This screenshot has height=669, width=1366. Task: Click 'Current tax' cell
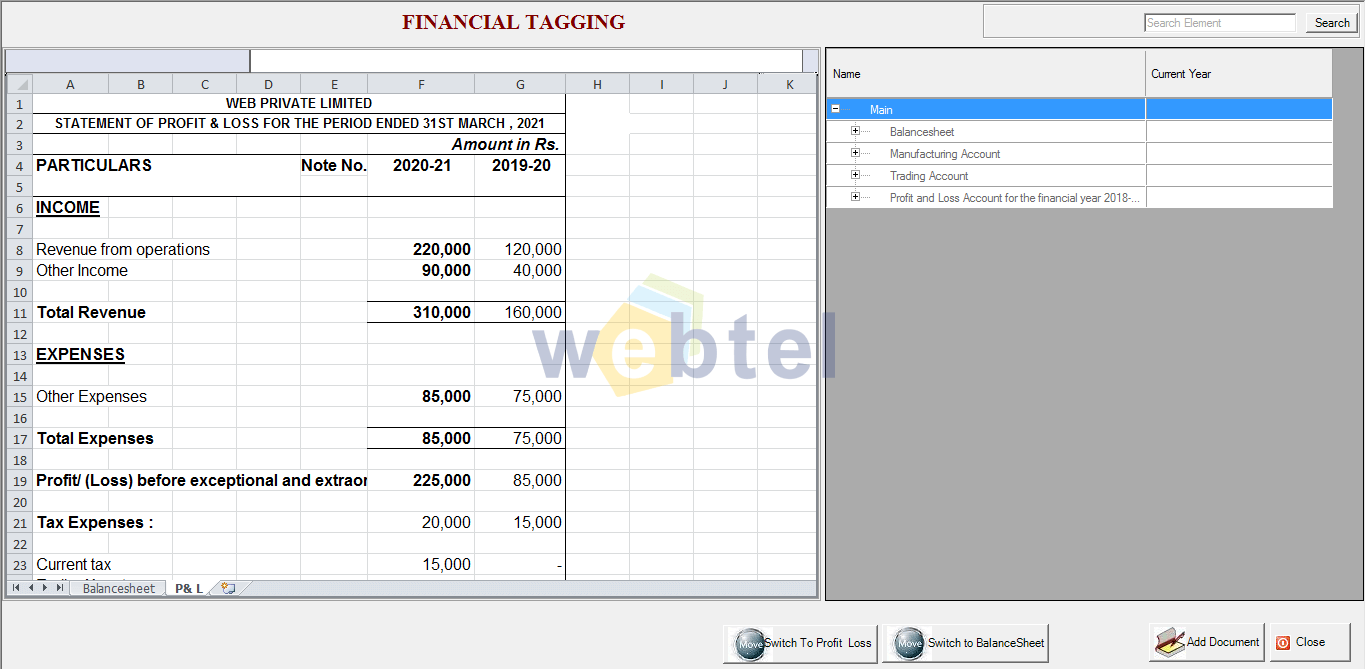[x=74, y=564]
